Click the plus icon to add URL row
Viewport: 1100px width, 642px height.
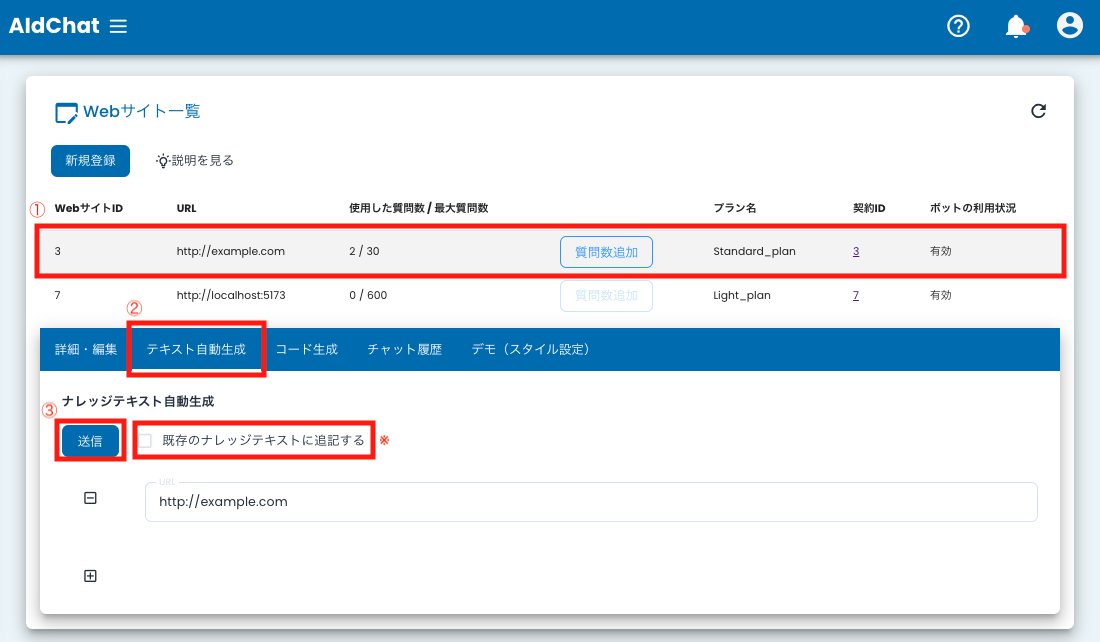pyautogui.click(x=90, y=576)
